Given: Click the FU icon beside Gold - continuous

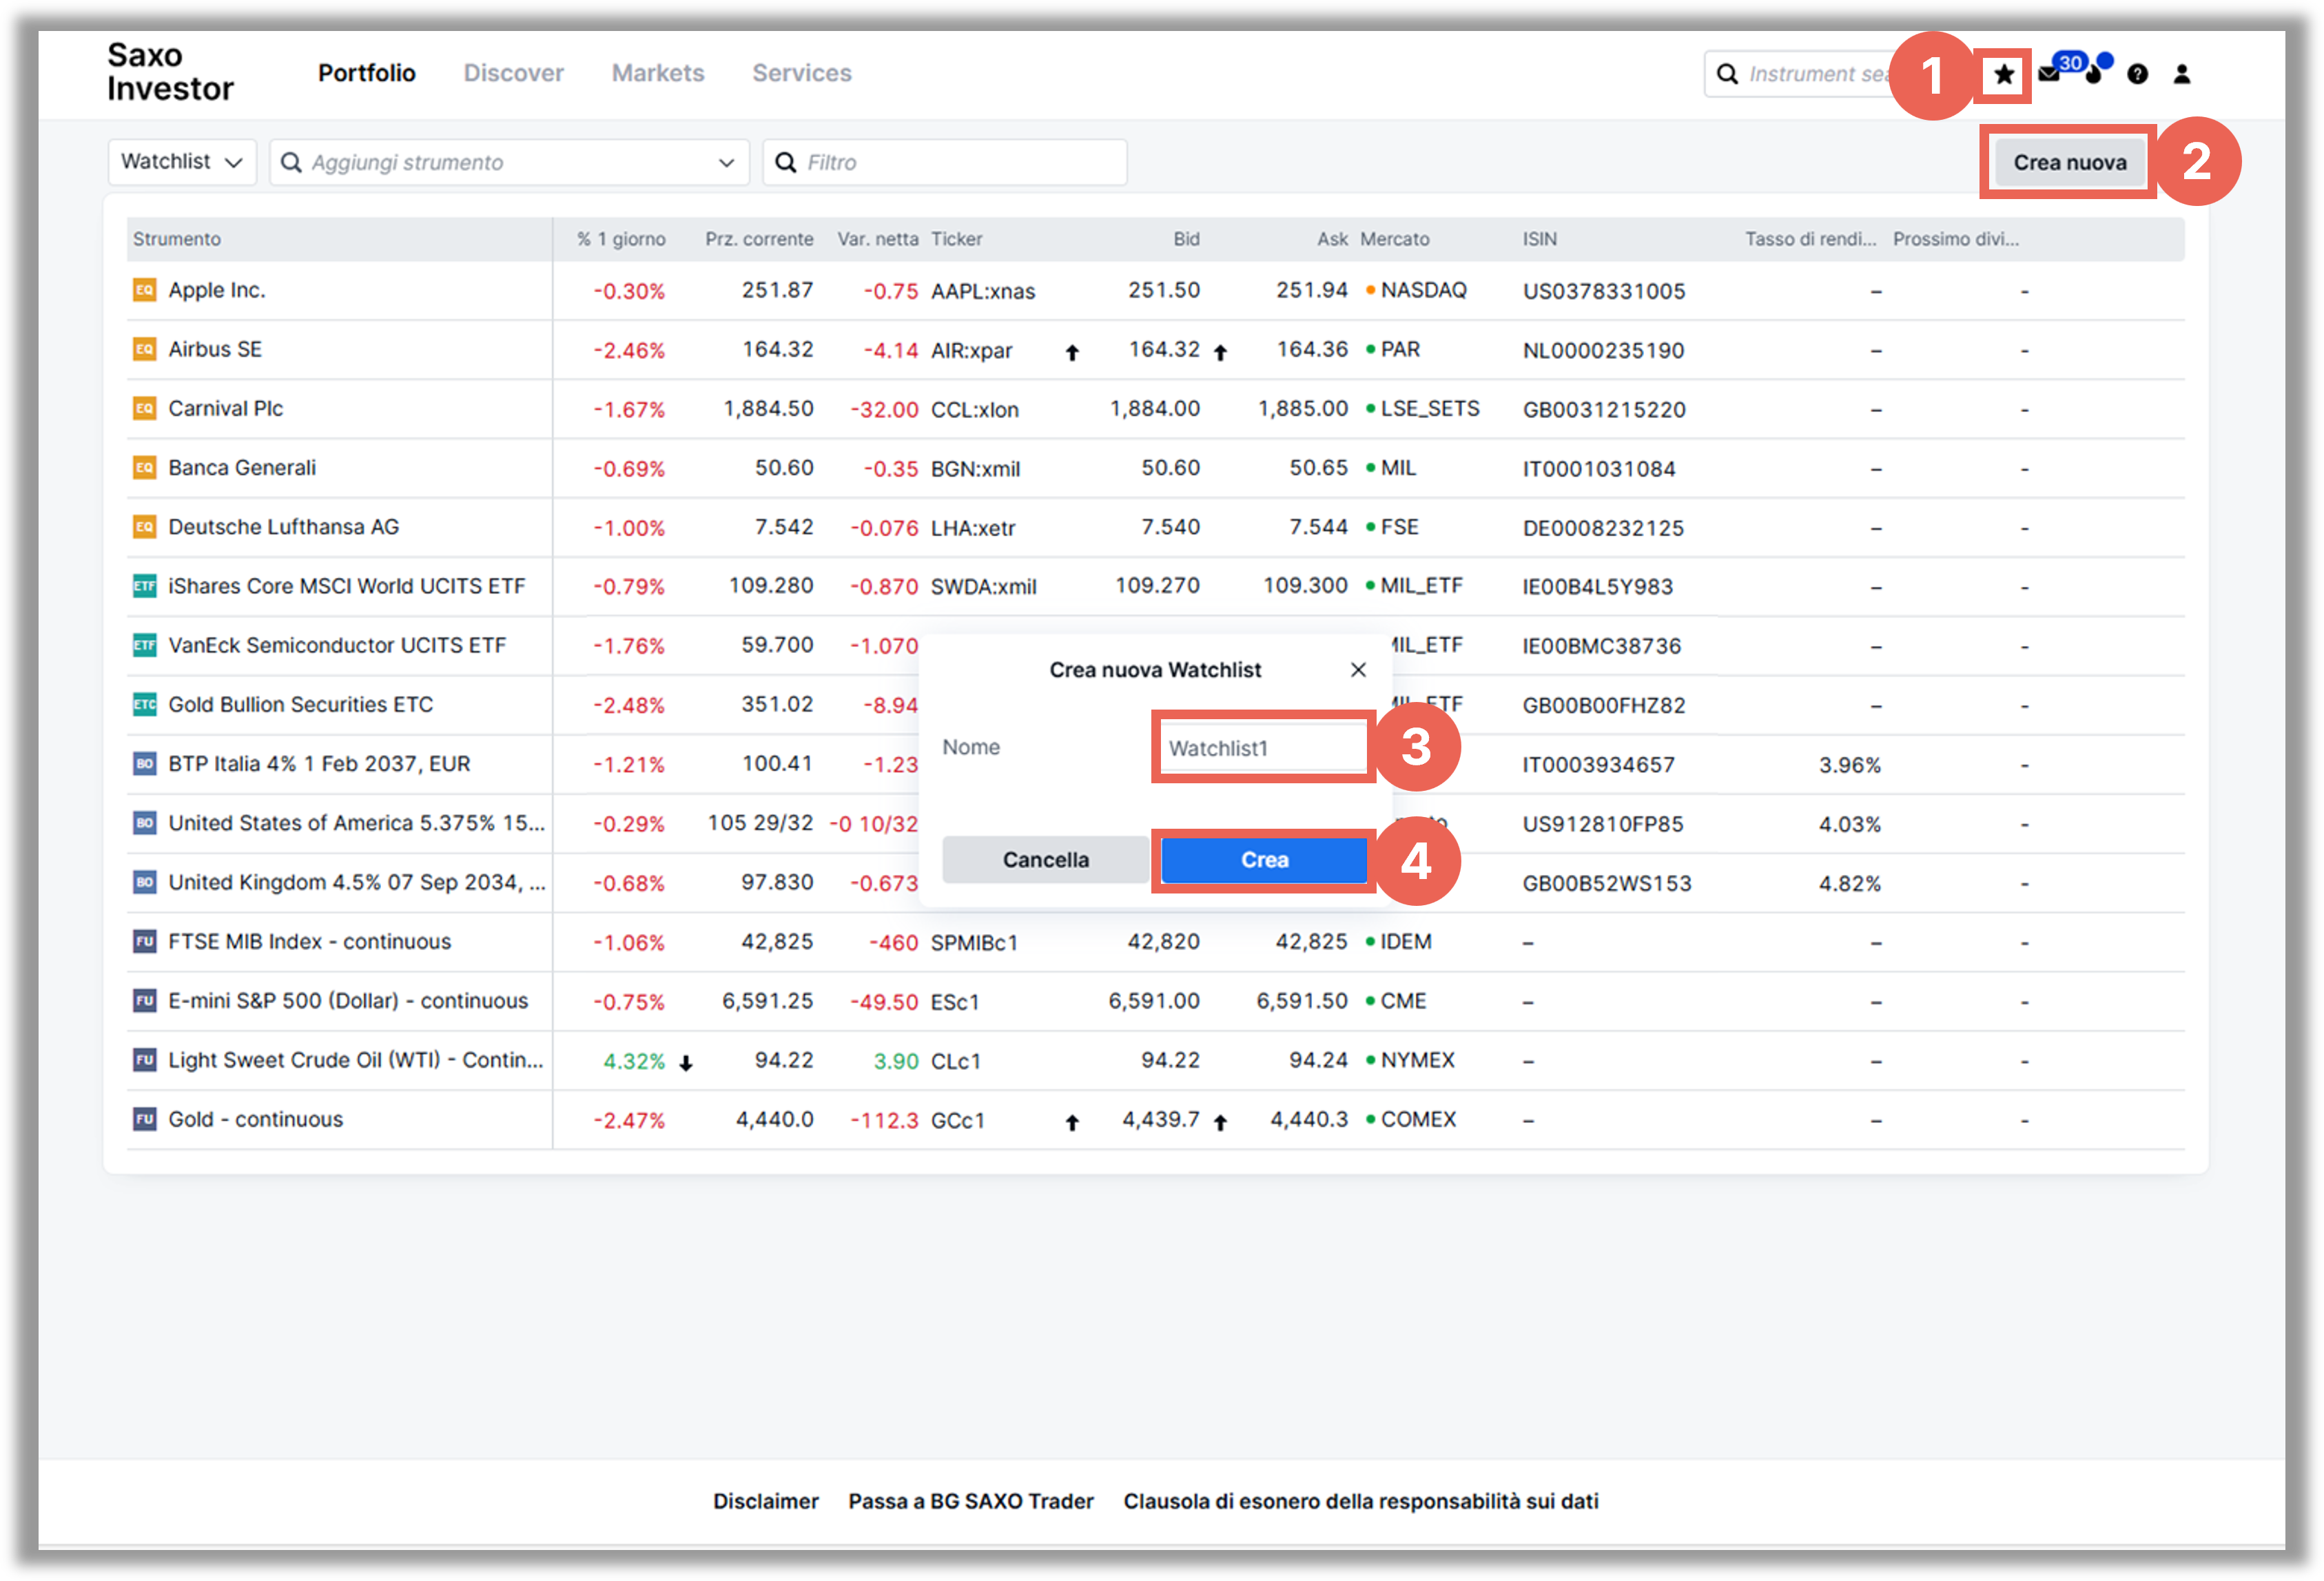Looking at the screenshot, I should point(145,1119).
